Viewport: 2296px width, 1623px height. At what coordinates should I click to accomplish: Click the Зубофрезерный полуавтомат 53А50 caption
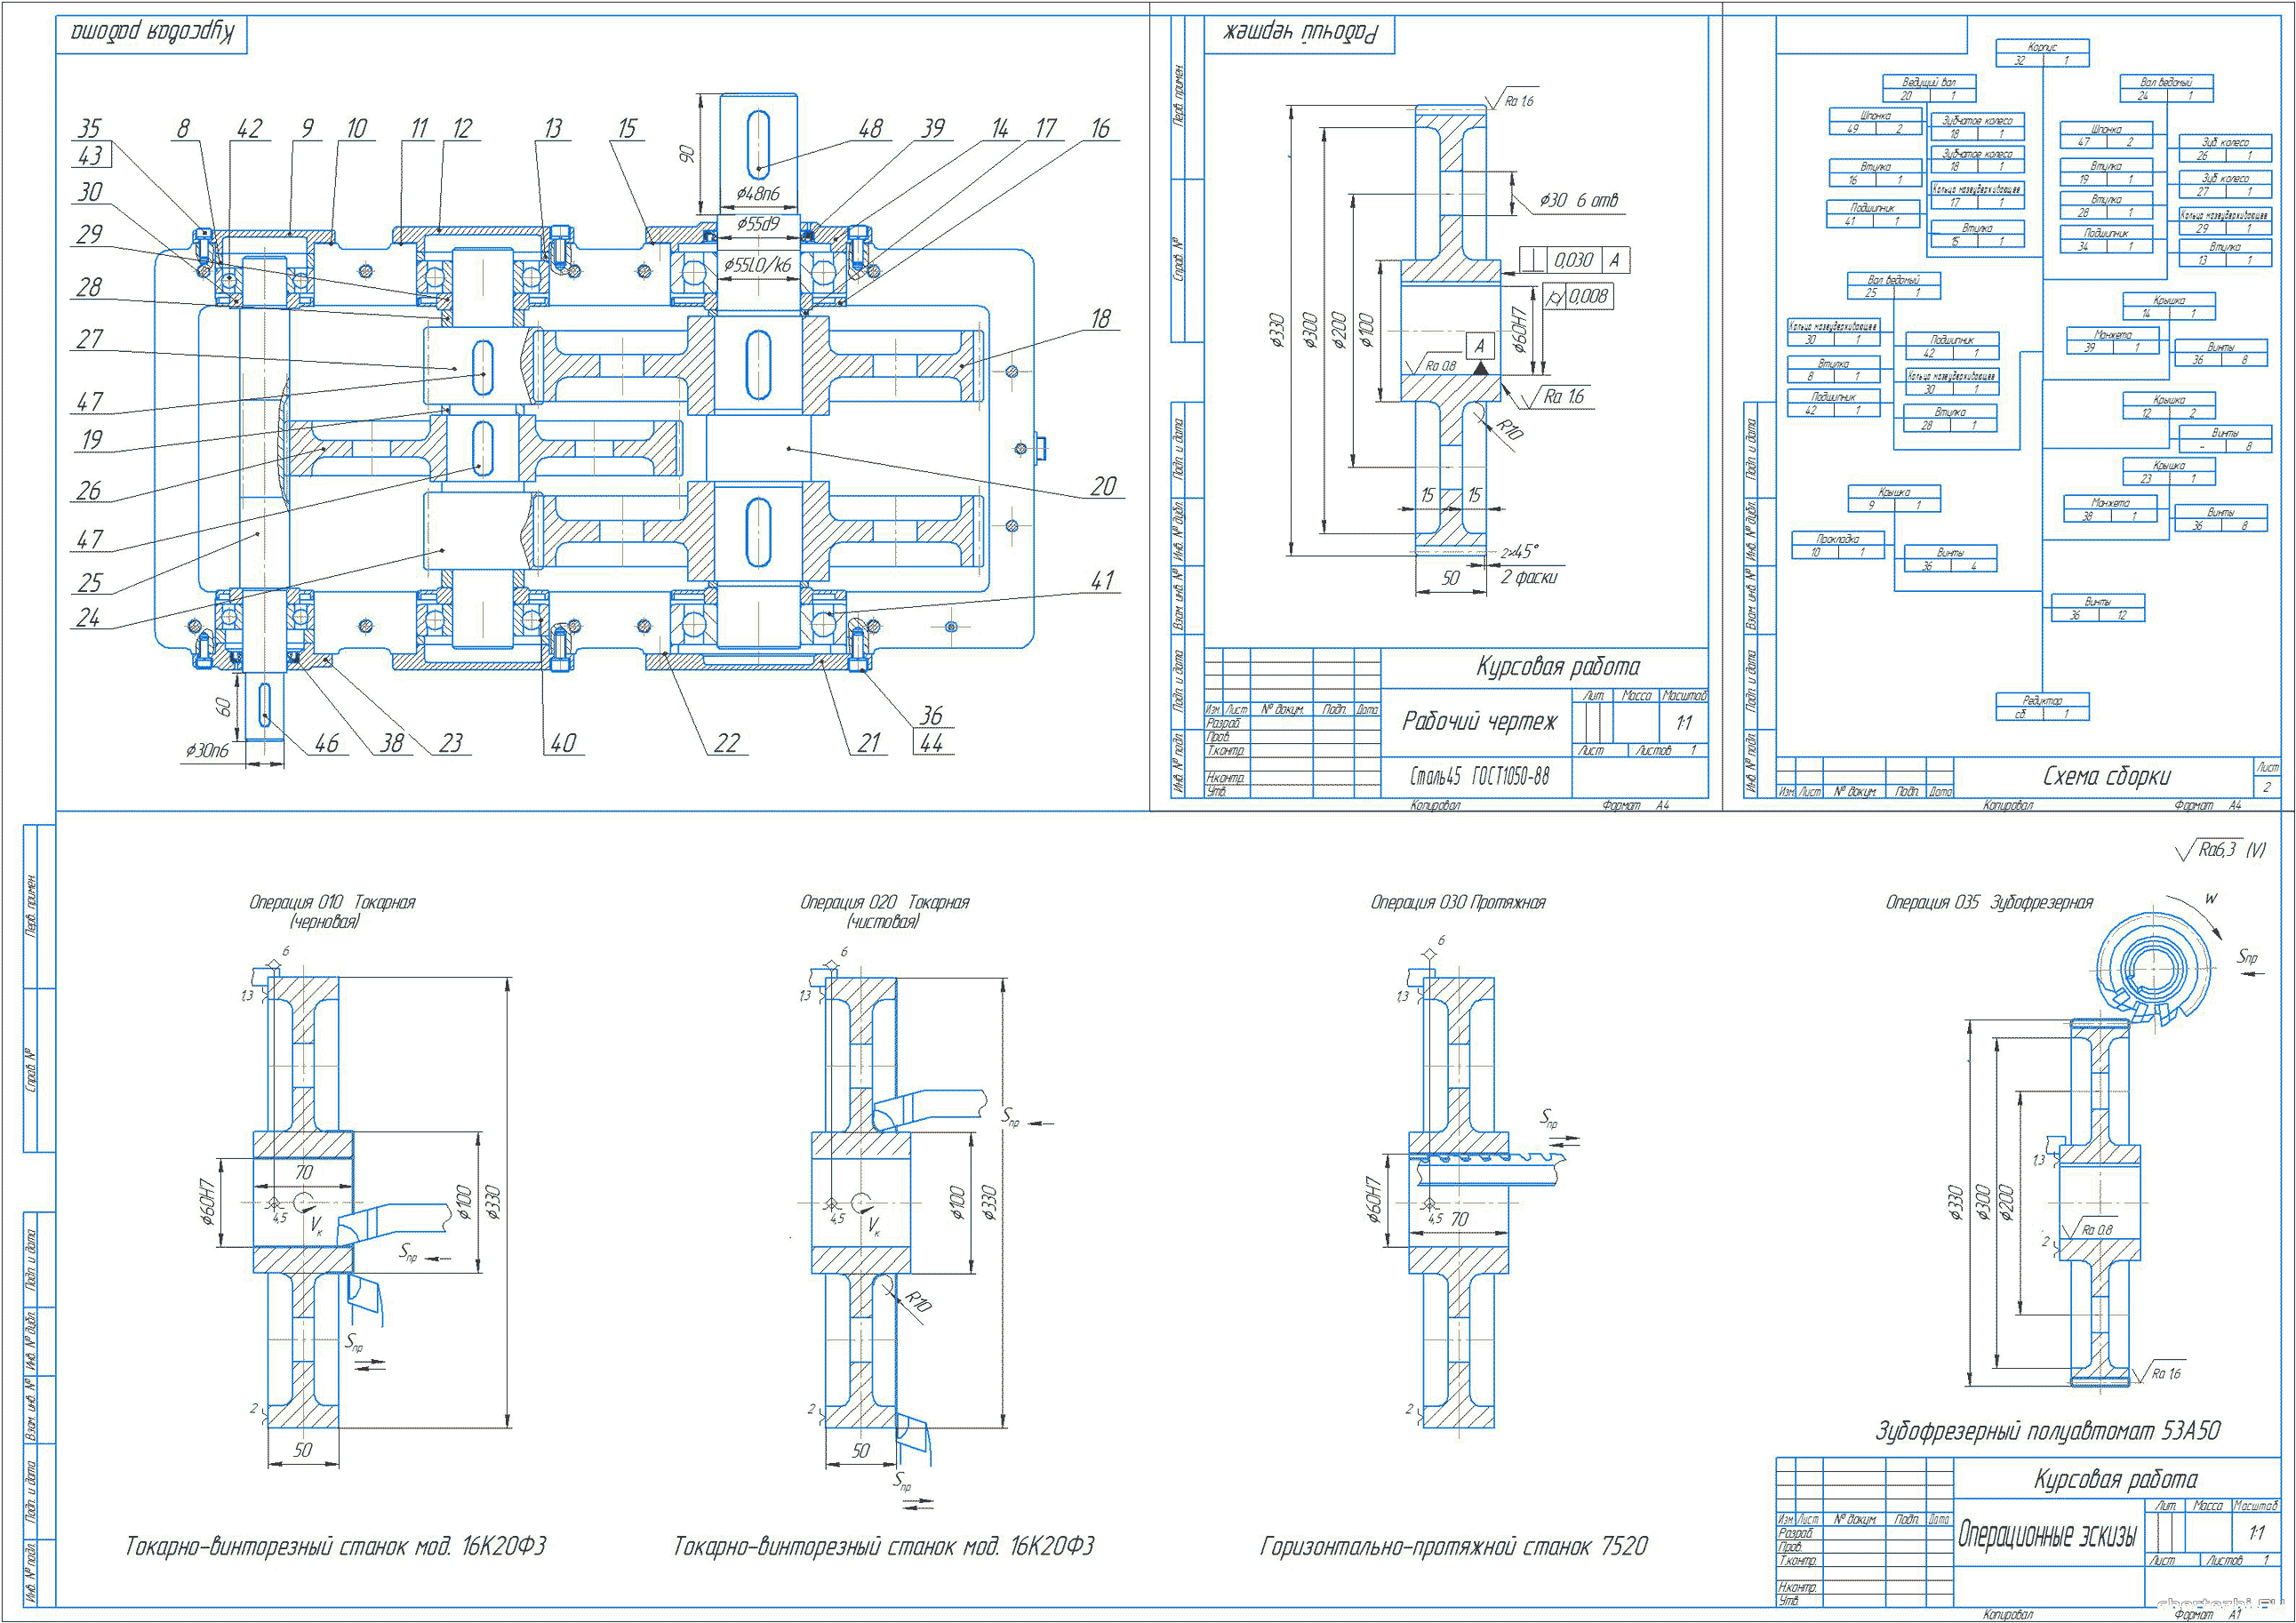pyautogui.click(x=2047, y=1431)
